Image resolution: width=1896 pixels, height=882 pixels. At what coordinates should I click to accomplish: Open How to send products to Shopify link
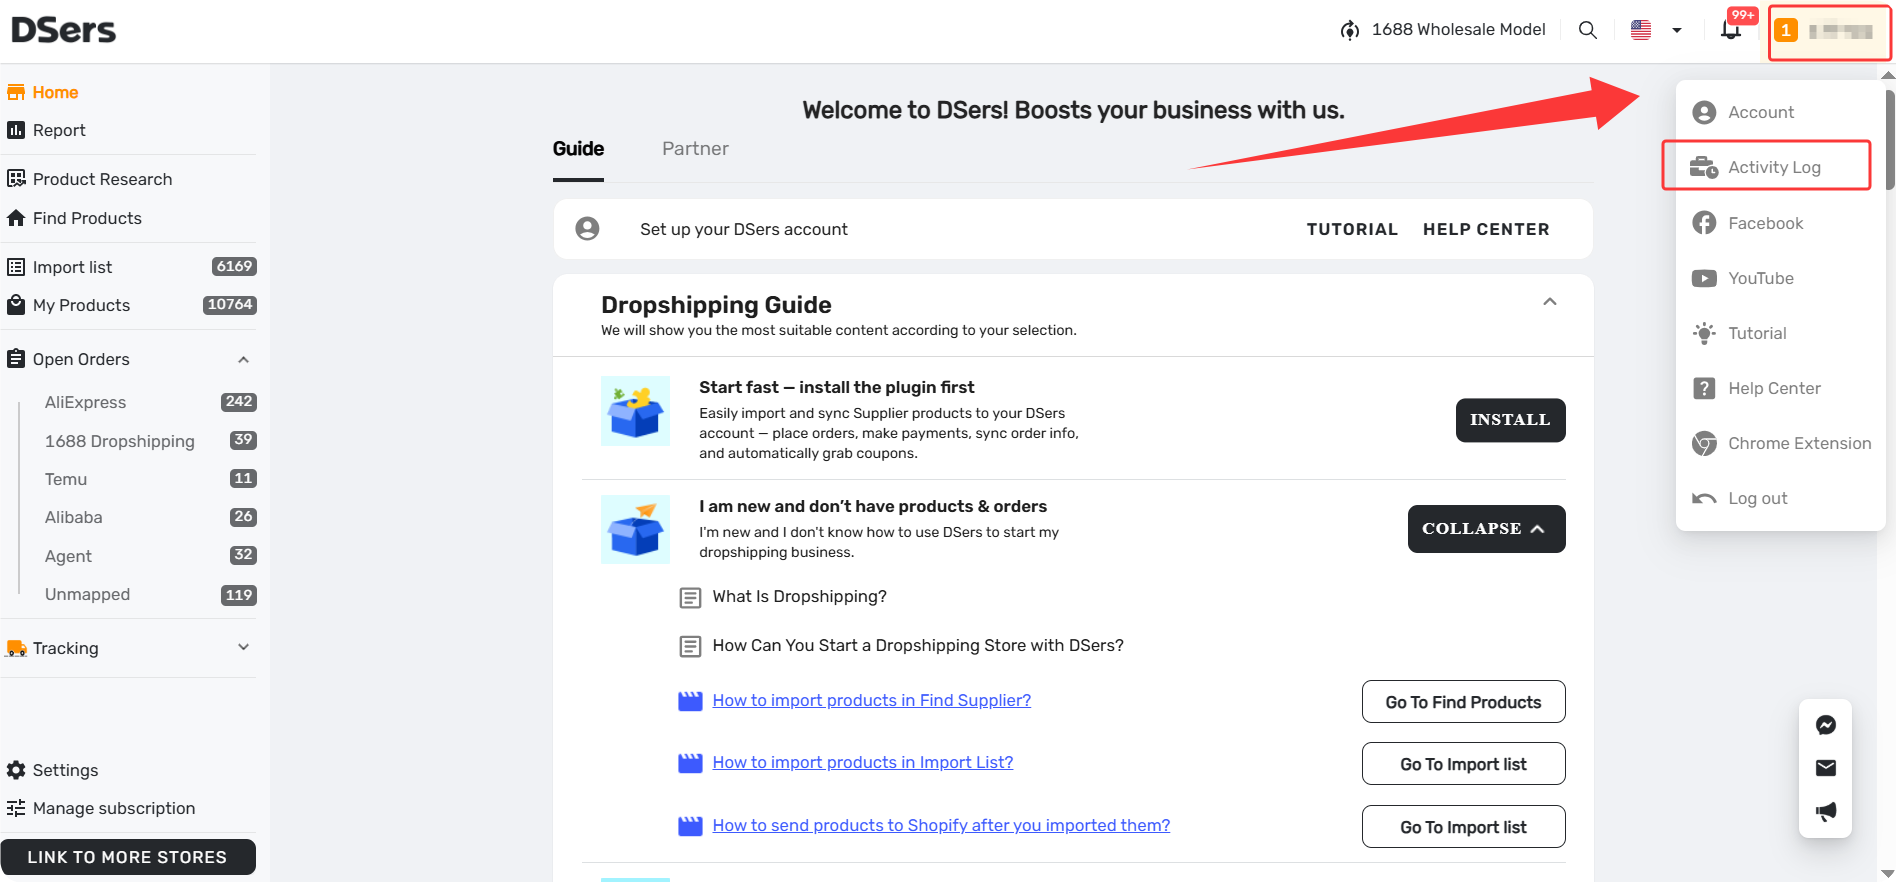[941, 826]
